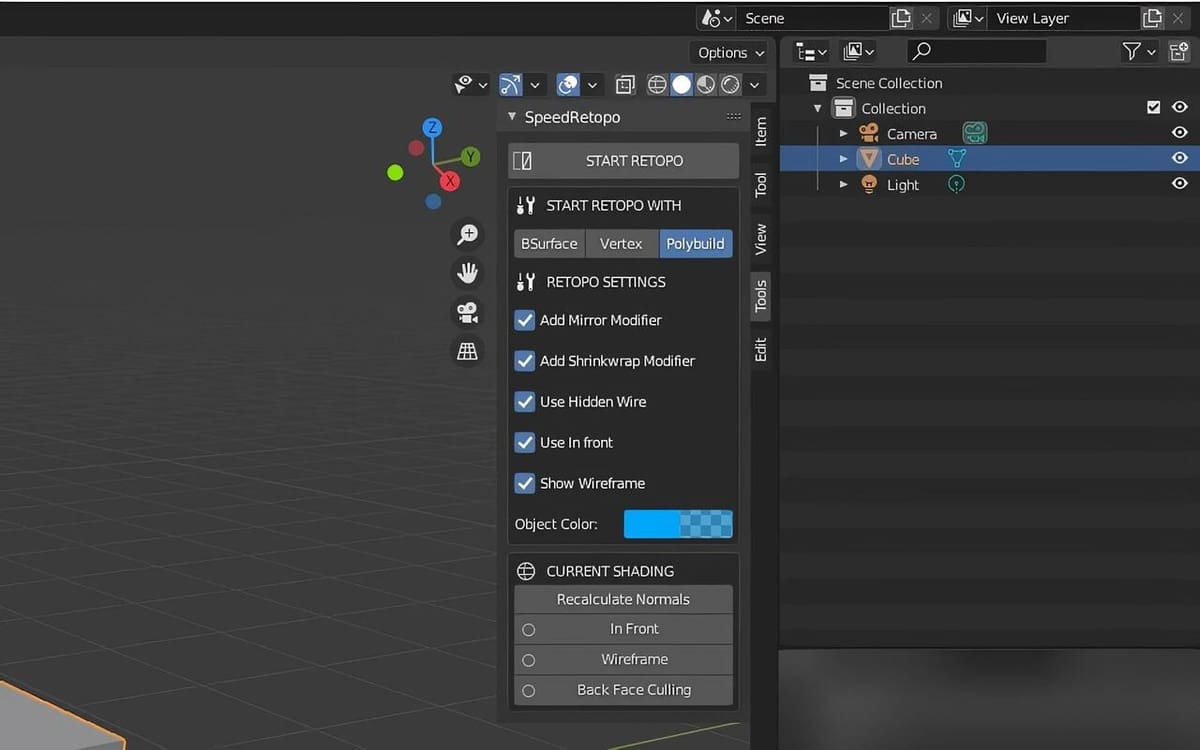Uncheck Use In front
The width and height of the screenshot is (1200, 750).
525,442
